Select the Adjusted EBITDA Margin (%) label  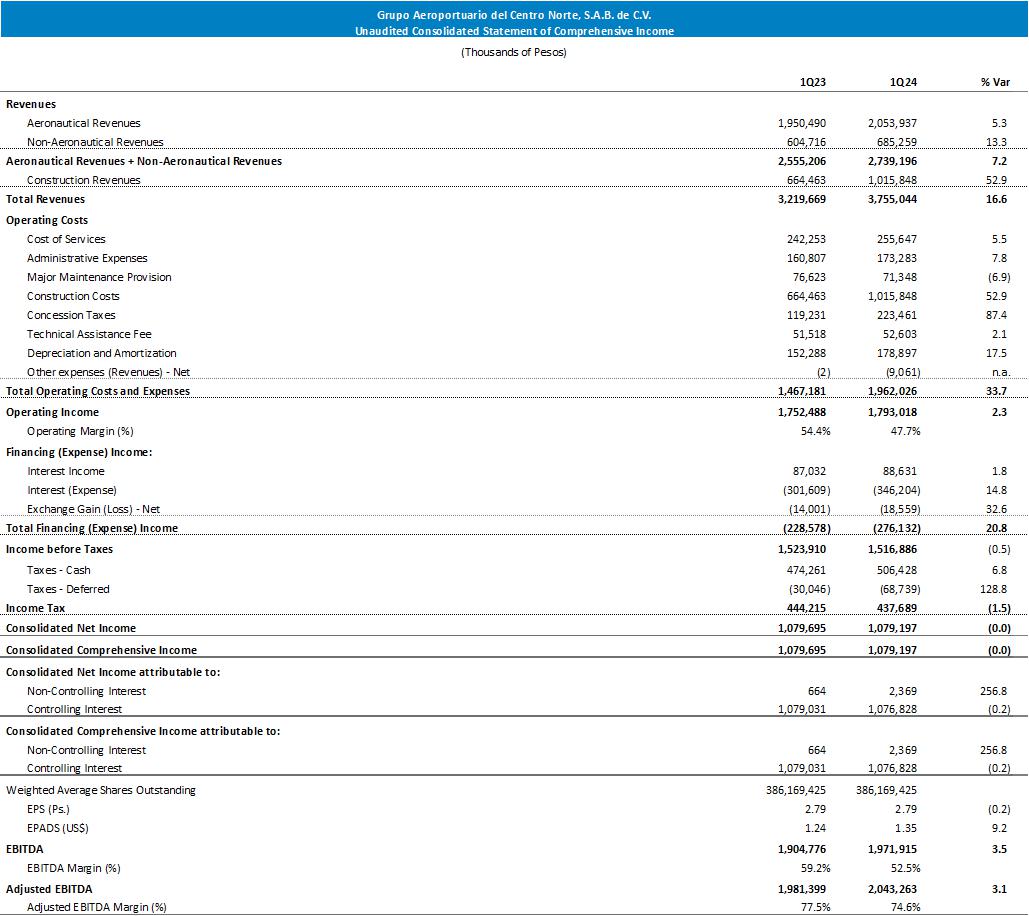[x=96, y=907]
